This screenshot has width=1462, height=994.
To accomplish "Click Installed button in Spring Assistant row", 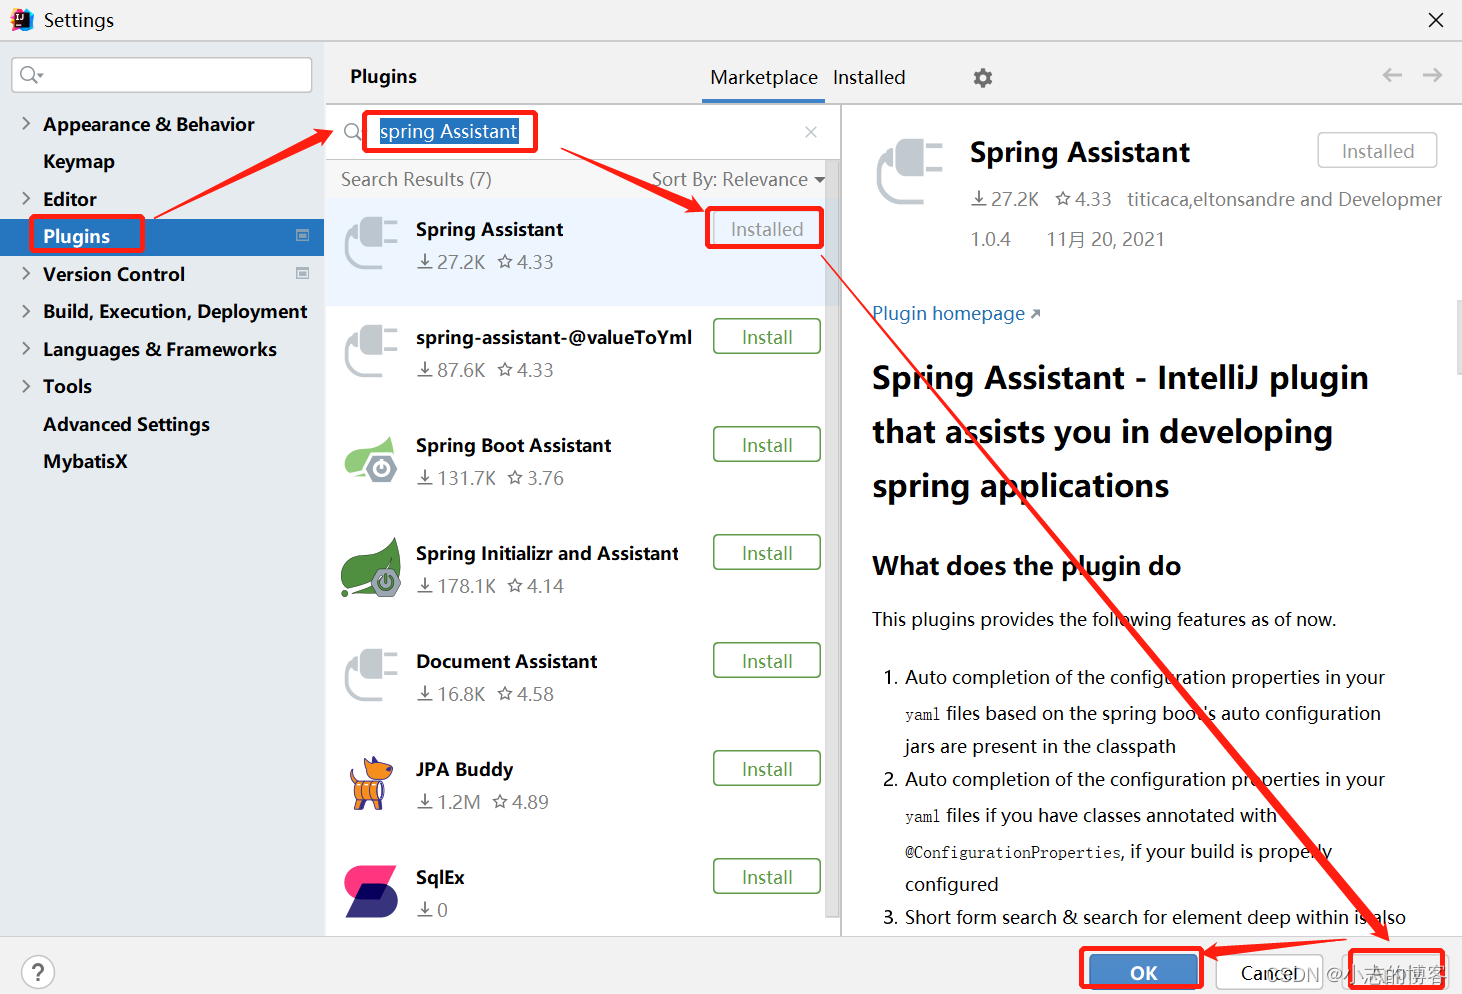I will tap(767, 229).
